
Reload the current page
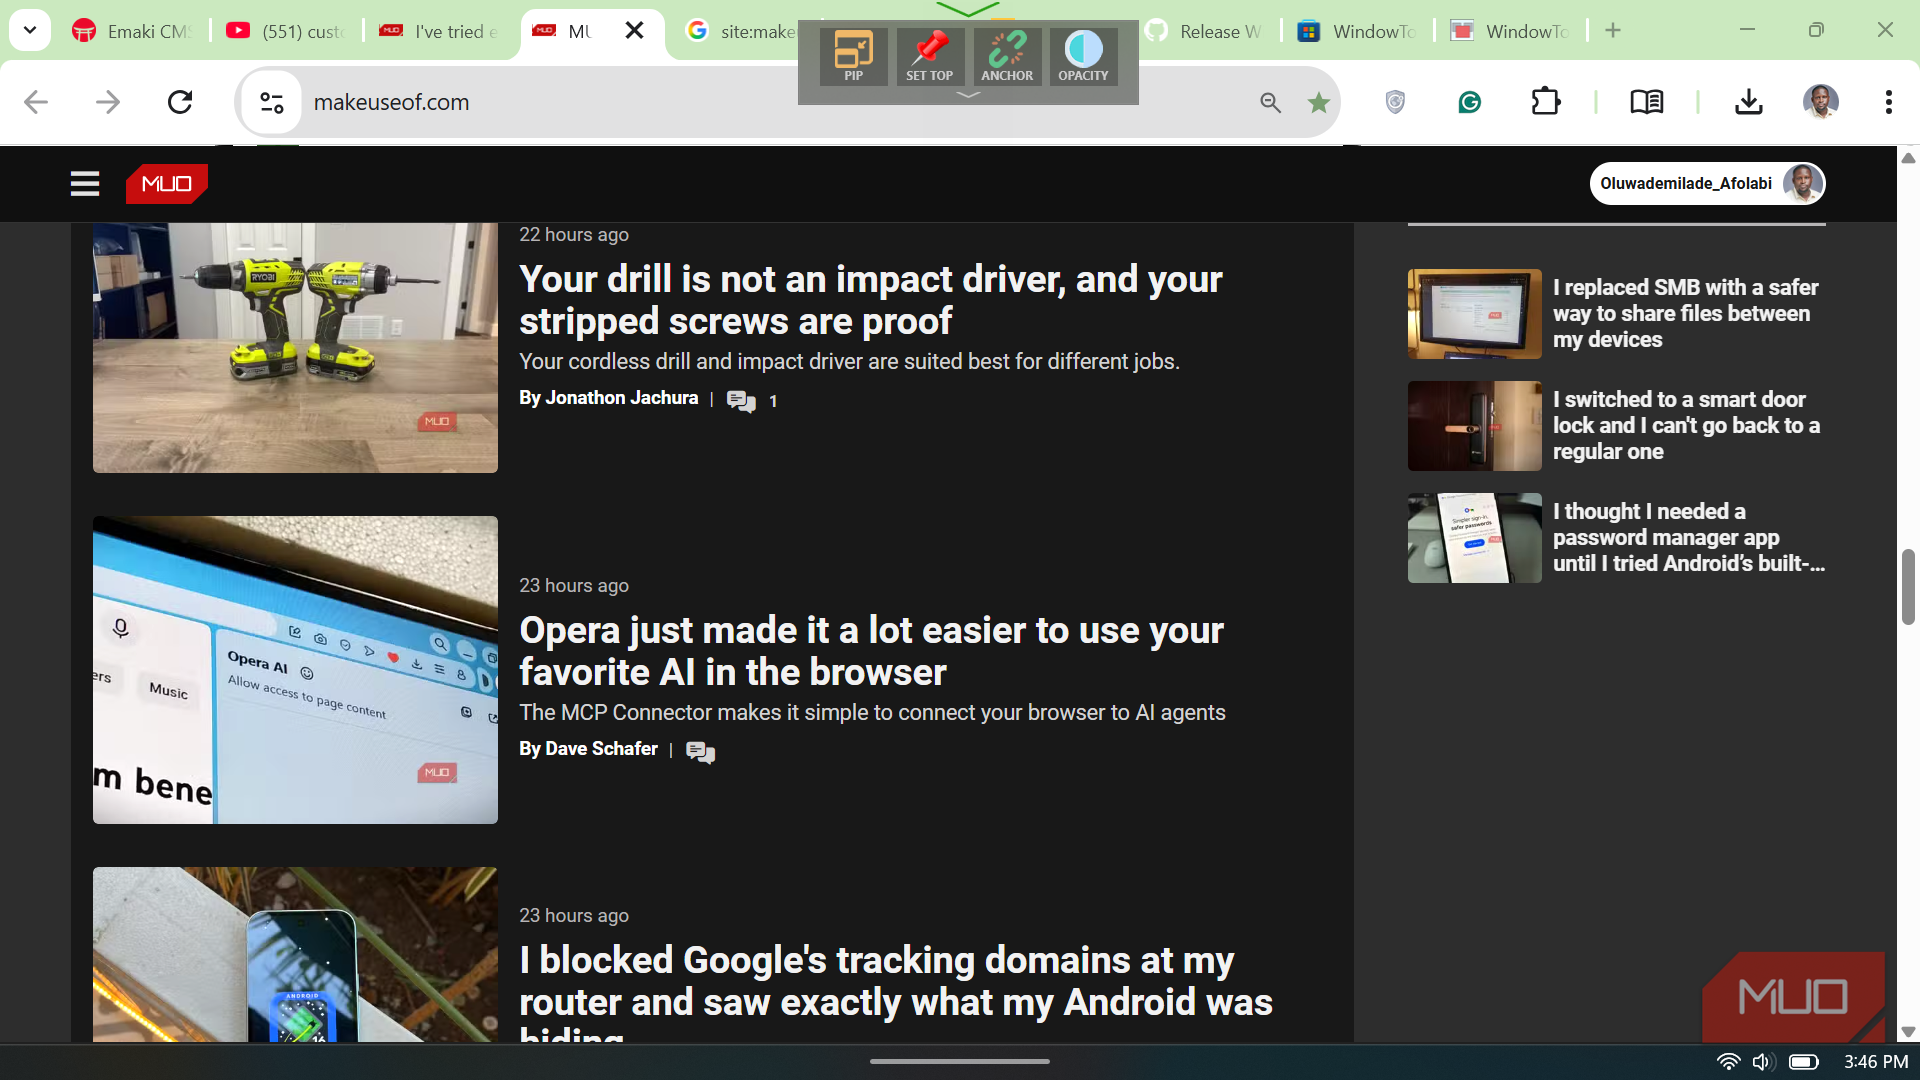pos(180,102)
